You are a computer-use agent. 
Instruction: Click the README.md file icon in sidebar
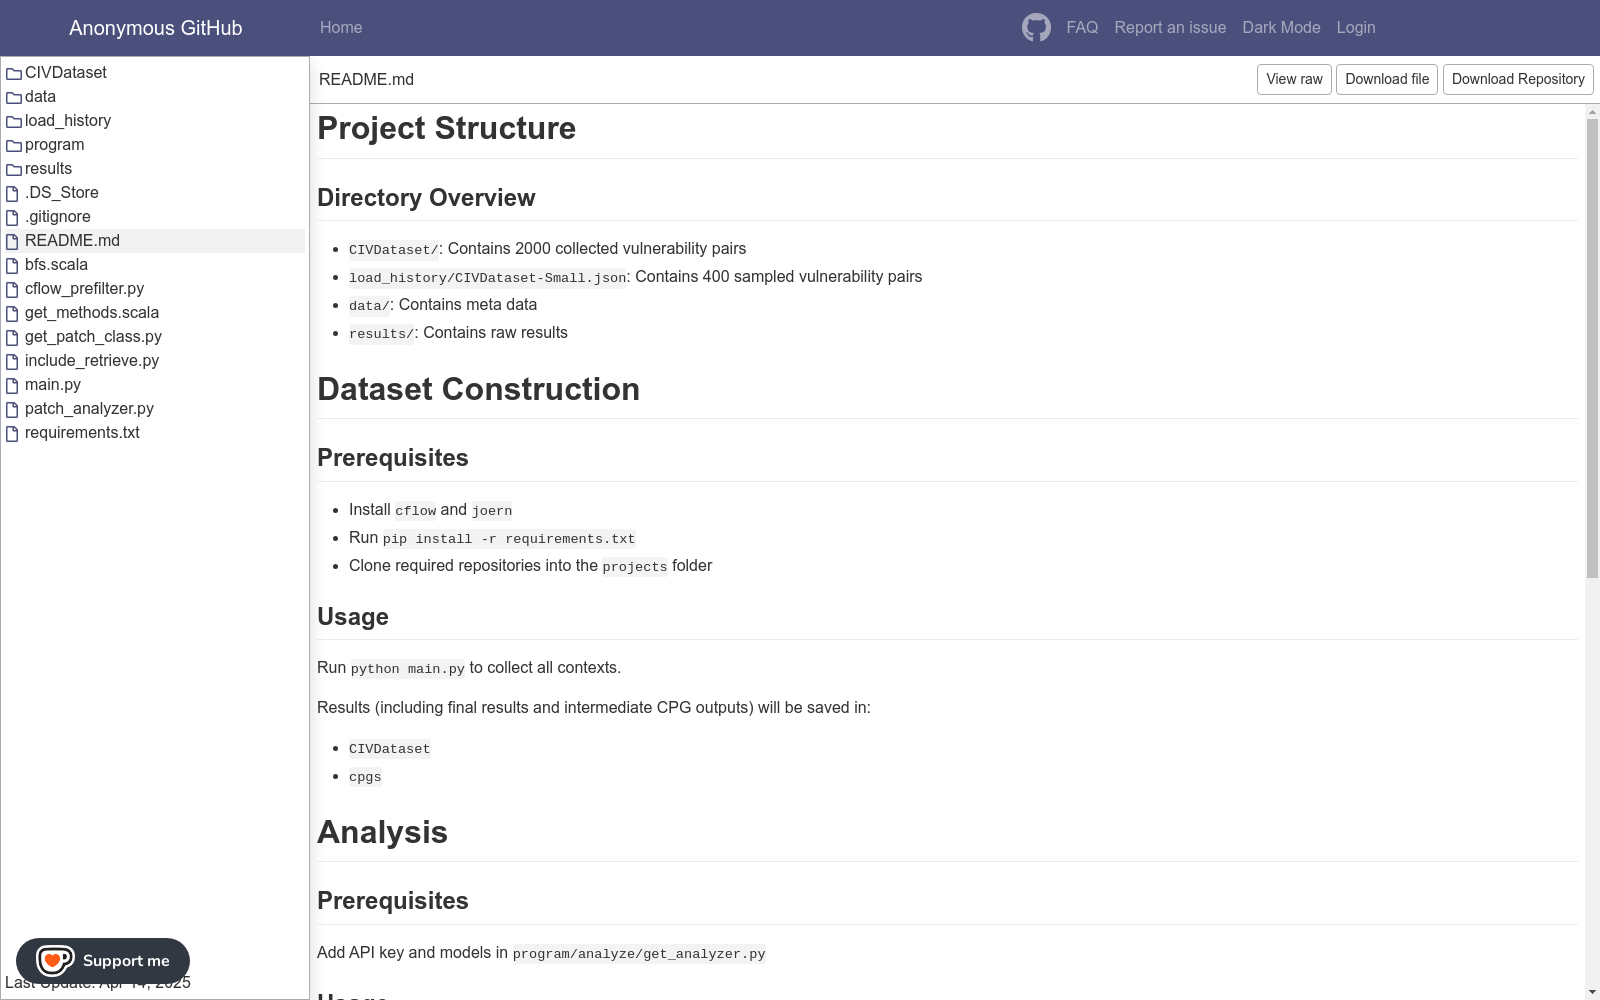[x=13, y=241]
